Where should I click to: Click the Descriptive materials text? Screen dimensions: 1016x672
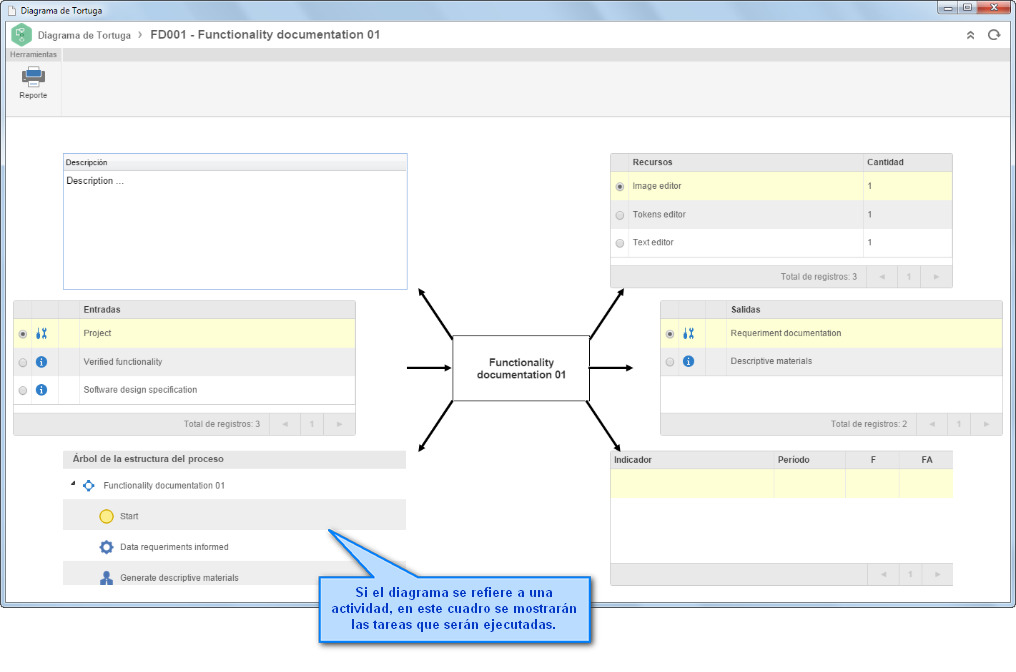[771, 361]
